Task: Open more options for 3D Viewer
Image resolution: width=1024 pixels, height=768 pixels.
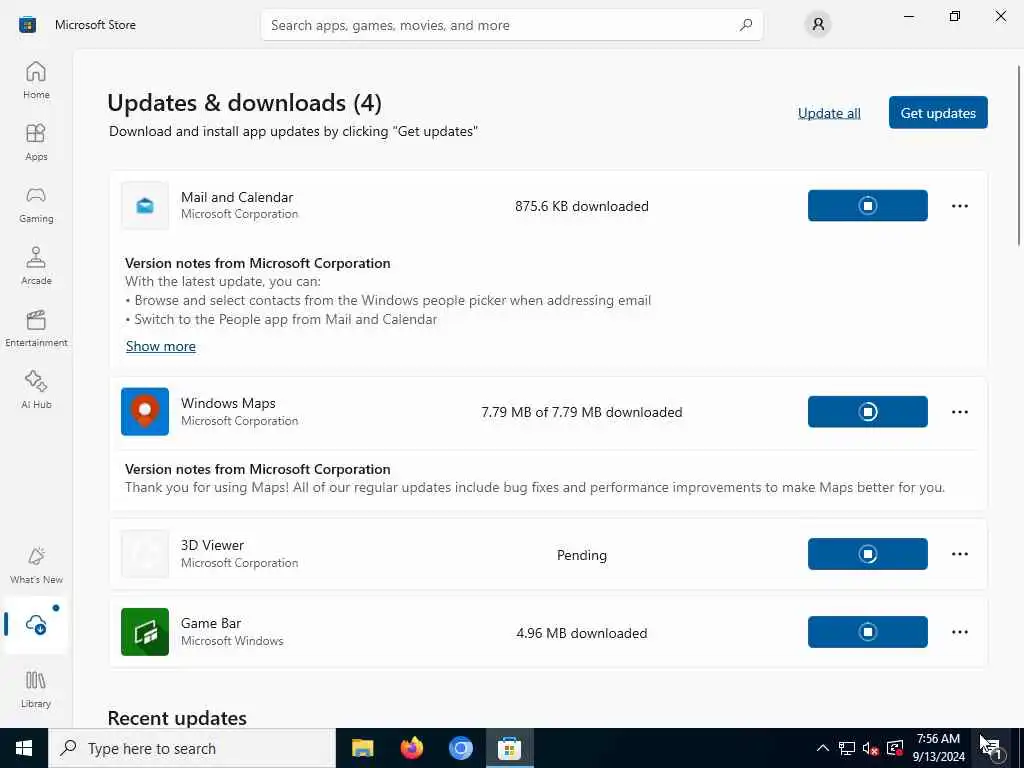Action: [x=959, y=554]
